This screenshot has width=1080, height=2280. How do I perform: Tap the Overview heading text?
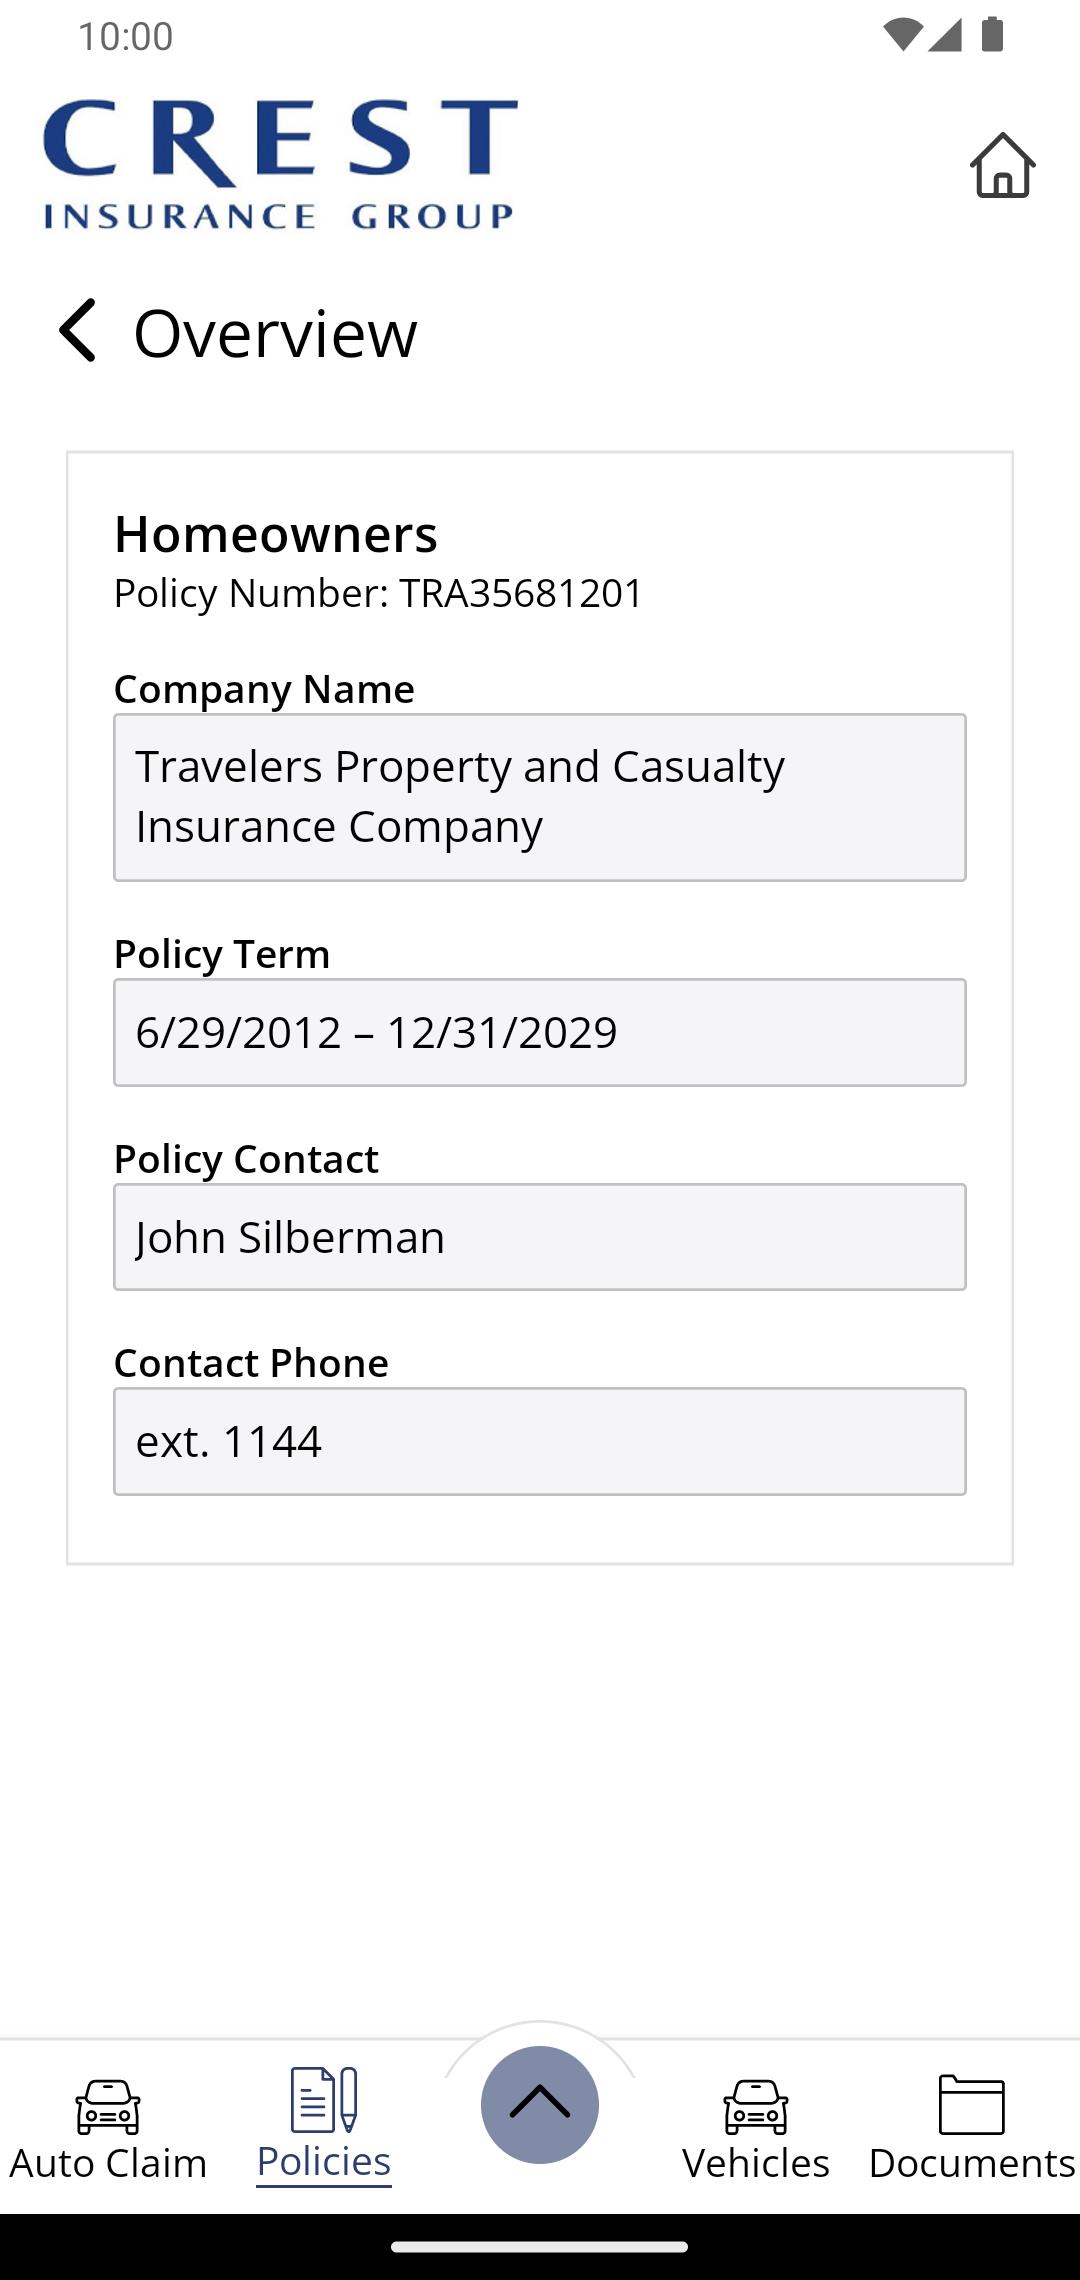pyautogui.click(x=275, y=333)
